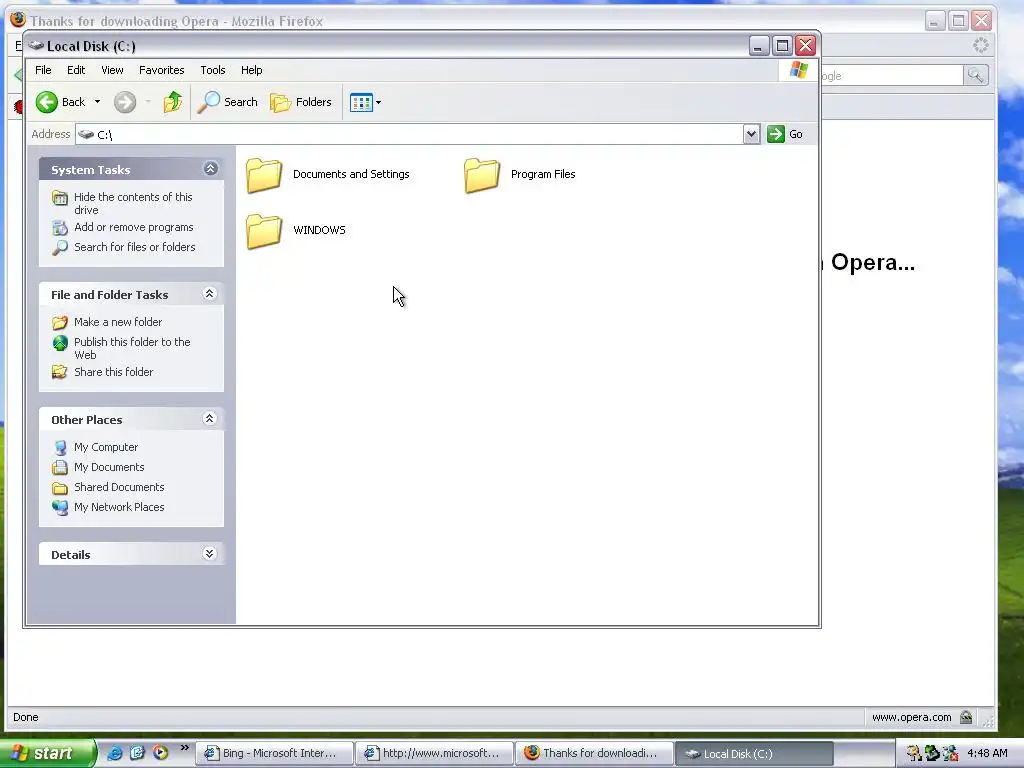
Task: Expand the Details panel
Action: [210, 554]
